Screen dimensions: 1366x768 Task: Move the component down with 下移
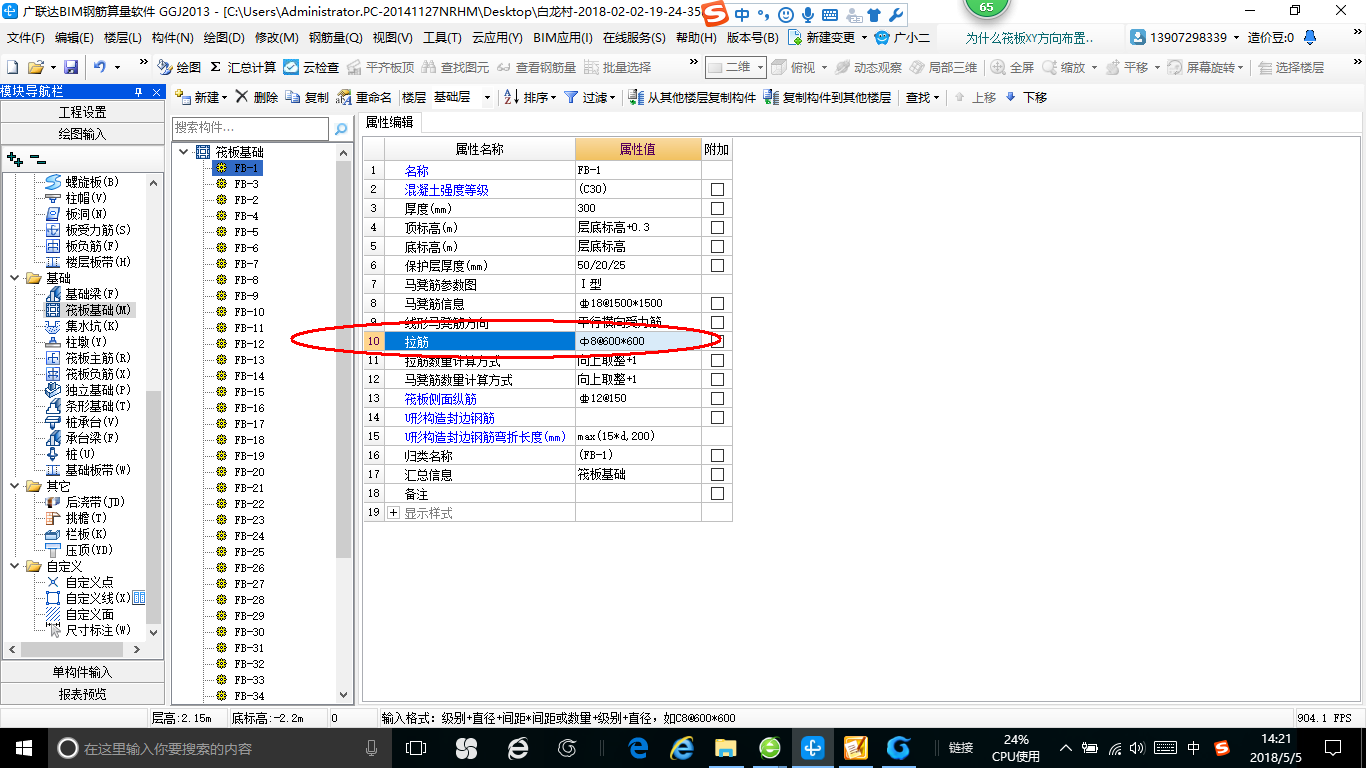pos(1026,97)
